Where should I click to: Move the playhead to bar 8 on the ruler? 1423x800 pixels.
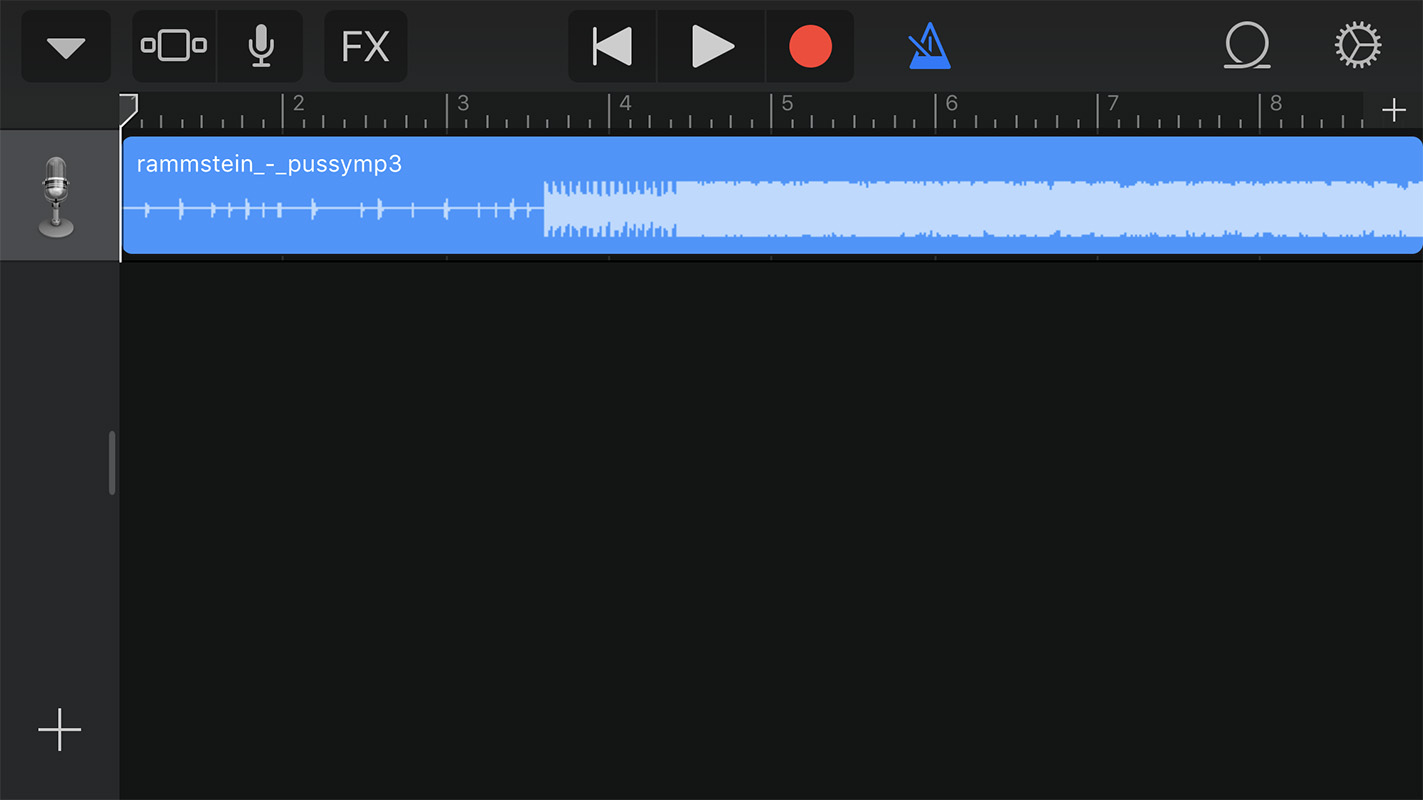tap(1276, 104)
